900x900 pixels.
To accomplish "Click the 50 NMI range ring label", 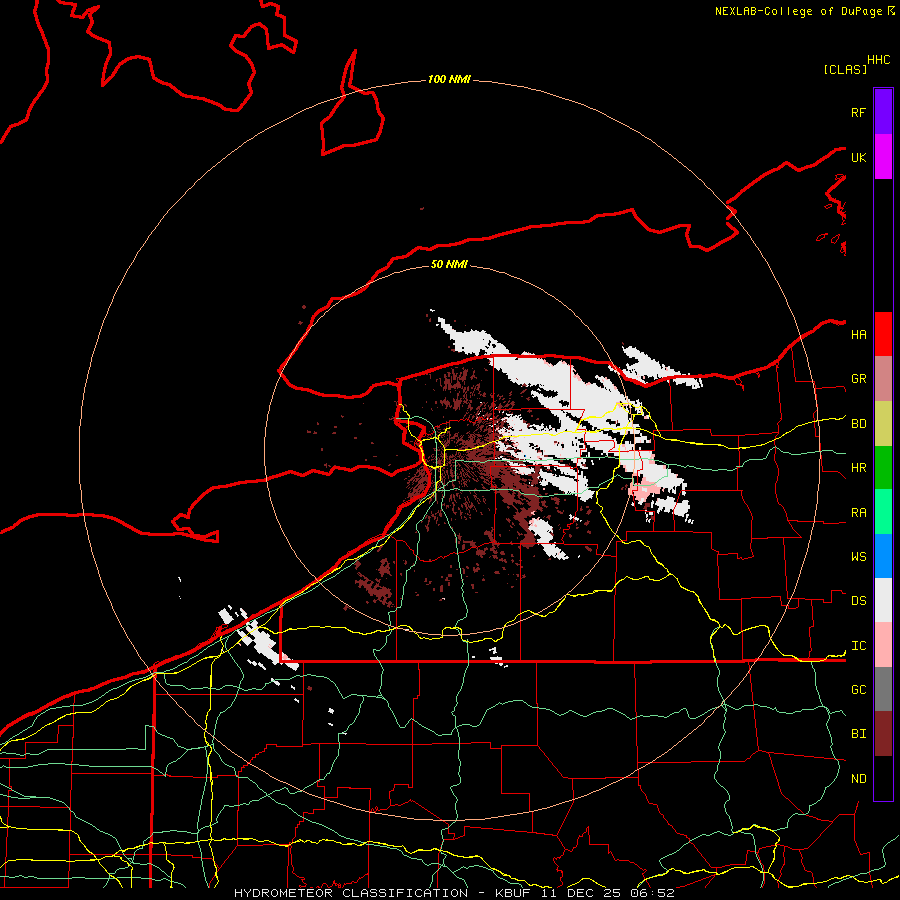I will point(449,264).
